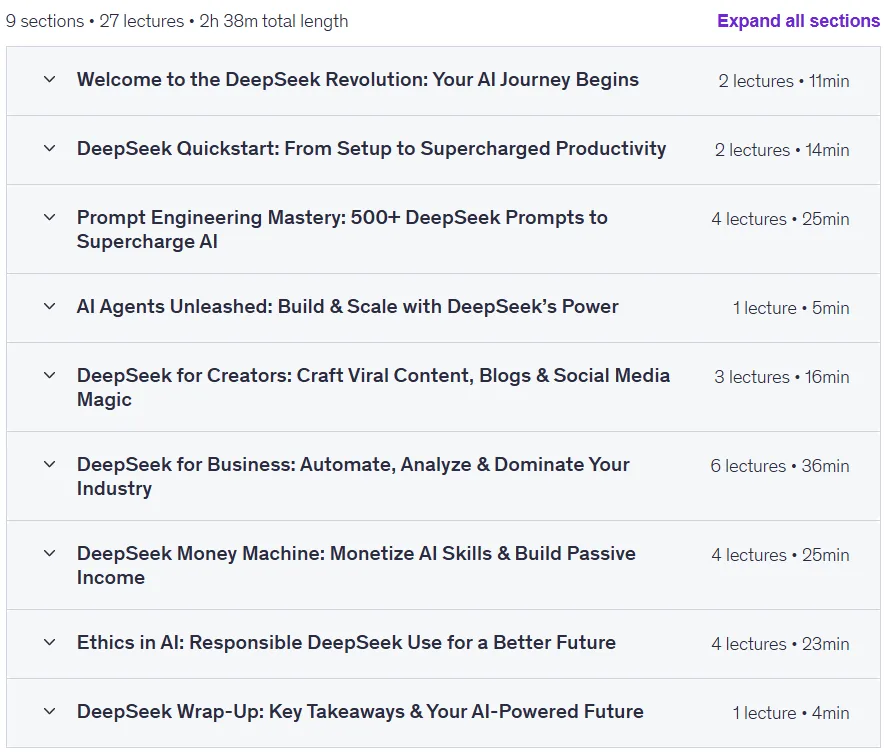This screenshot has height=754, width=887.
Task: Open chevron next to Prompt Engineering Mastery
Action: [50, 217]
